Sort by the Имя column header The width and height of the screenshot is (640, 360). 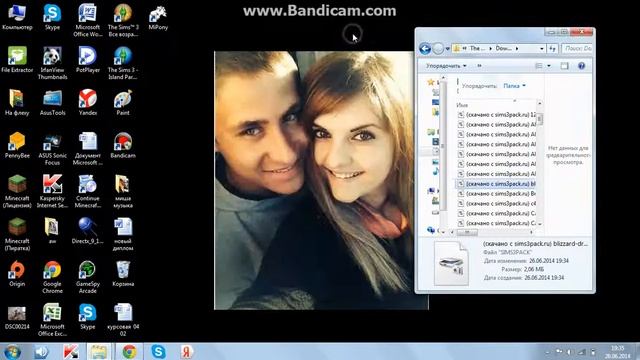pyautogui.click(x=462, y=105)
